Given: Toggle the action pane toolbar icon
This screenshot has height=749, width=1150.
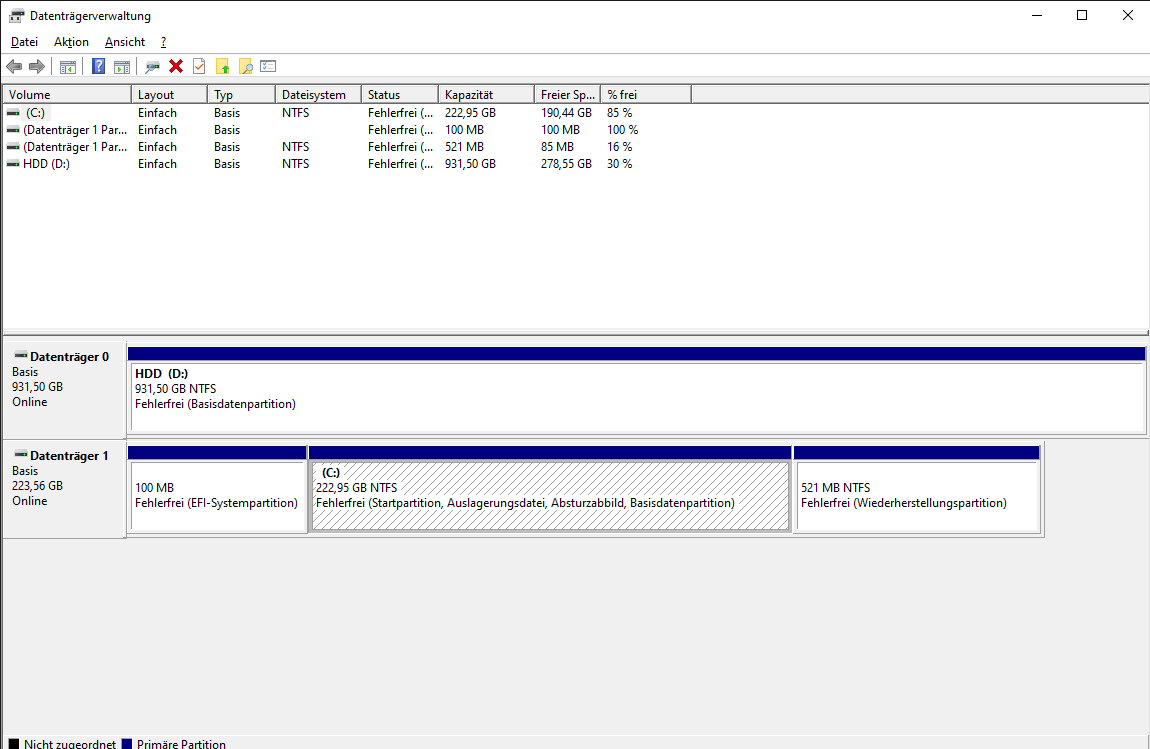Looking at the screenshot, I should click(122, 67).
